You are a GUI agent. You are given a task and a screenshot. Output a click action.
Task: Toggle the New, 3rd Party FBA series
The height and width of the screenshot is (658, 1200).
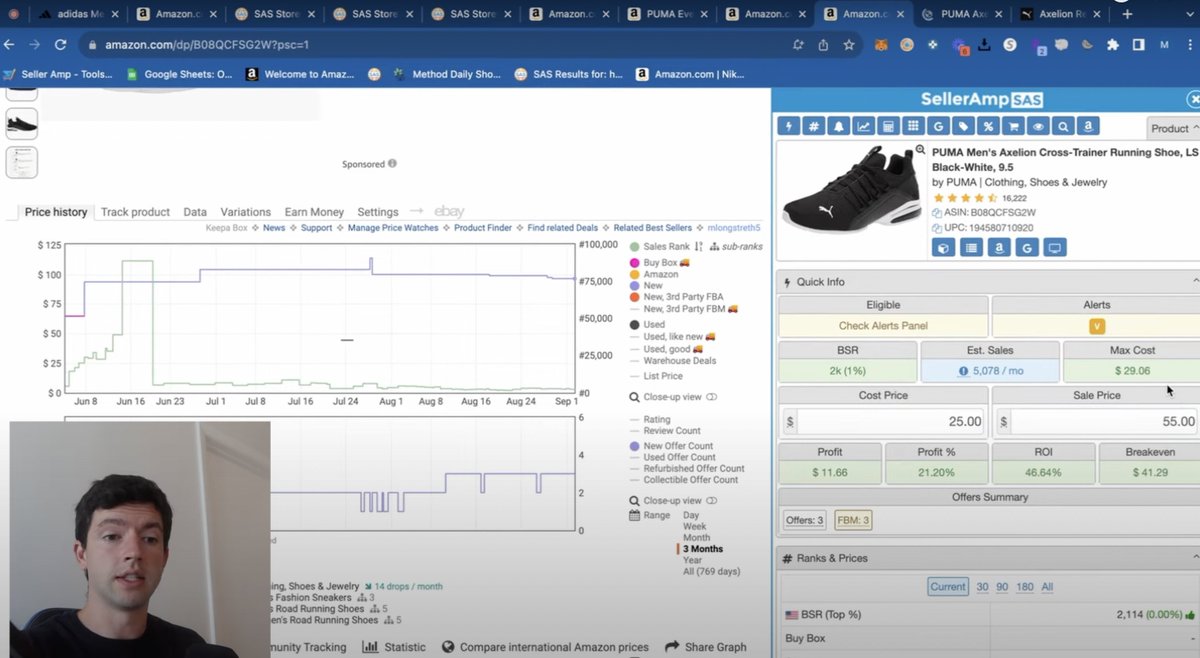click(x=636, y=297)
